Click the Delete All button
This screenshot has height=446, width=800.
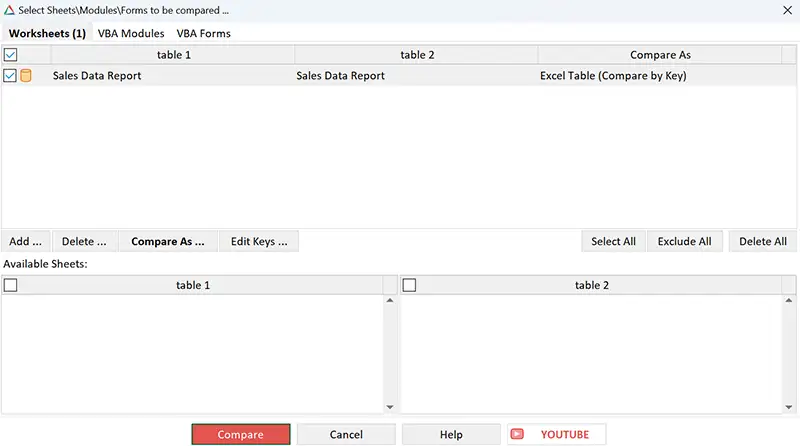(763, 241)
